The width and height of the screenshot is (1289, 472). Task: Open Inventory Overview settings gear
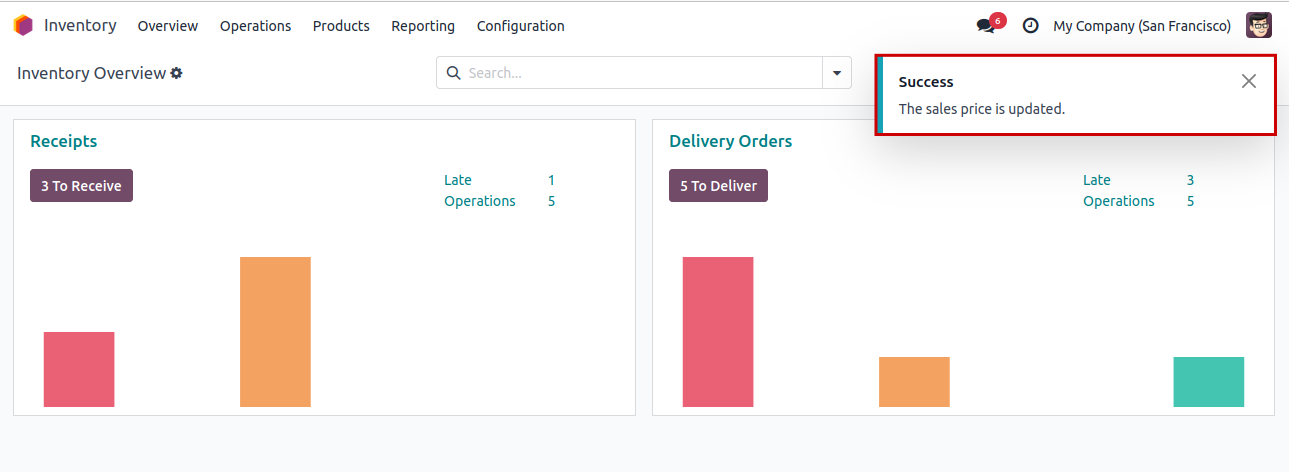[x=177, y=73]
